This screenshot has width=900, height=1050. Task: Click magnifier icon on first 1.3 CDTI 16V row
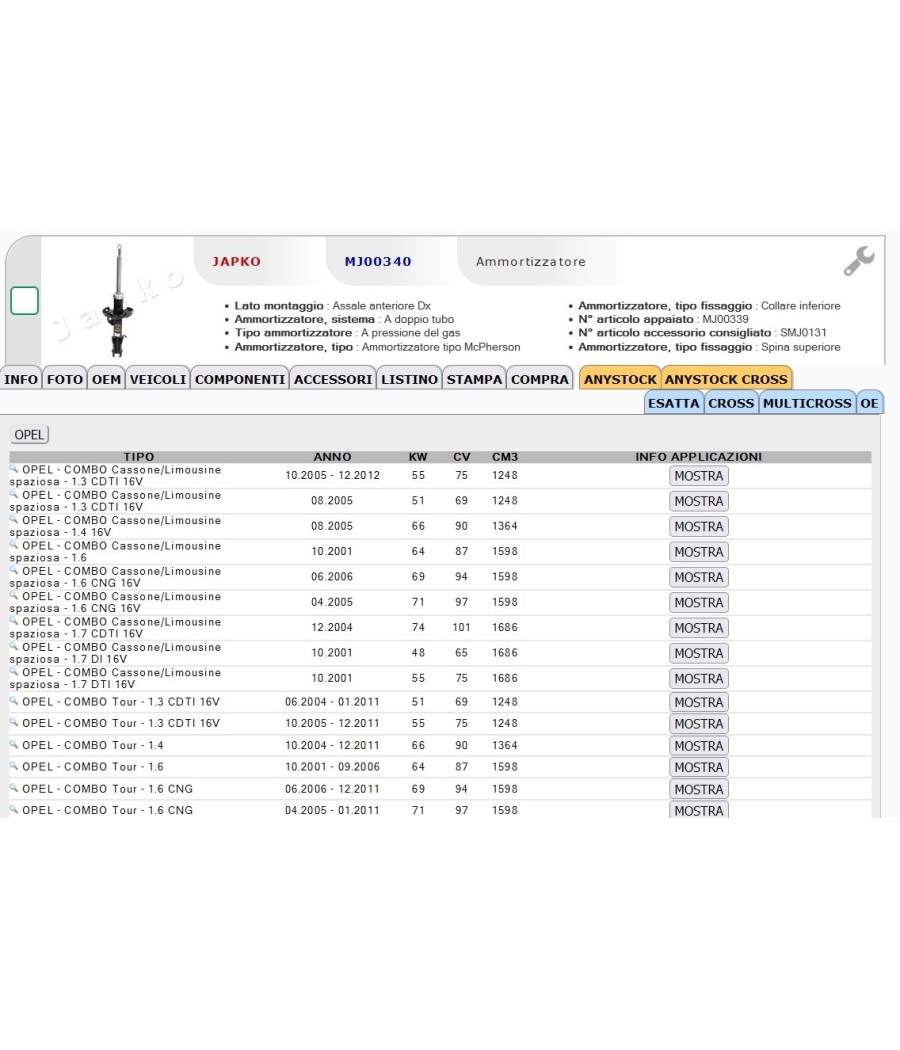[x=13, y=468]
